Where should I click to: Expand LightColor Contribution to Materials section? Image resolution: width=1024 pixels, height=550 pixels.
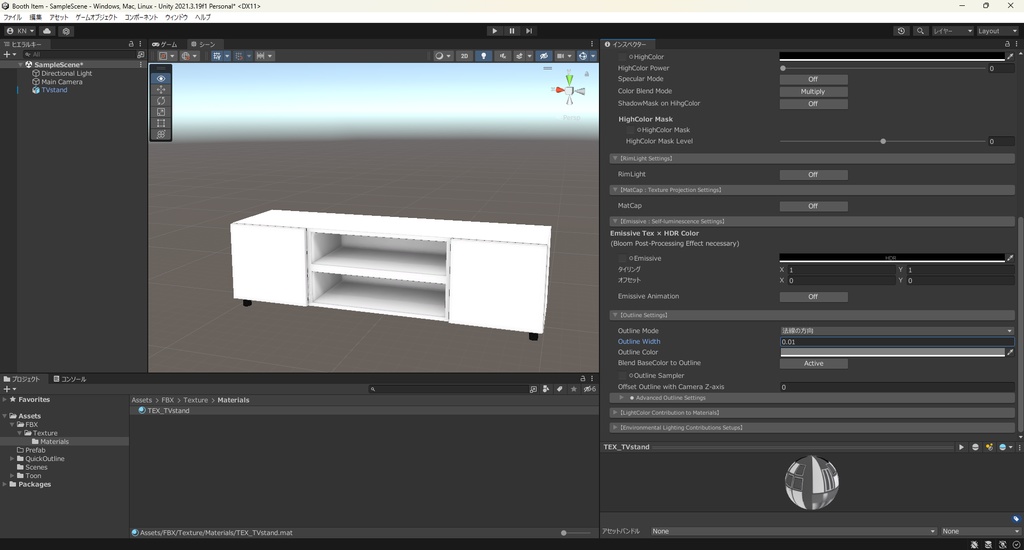click(812, 412)
